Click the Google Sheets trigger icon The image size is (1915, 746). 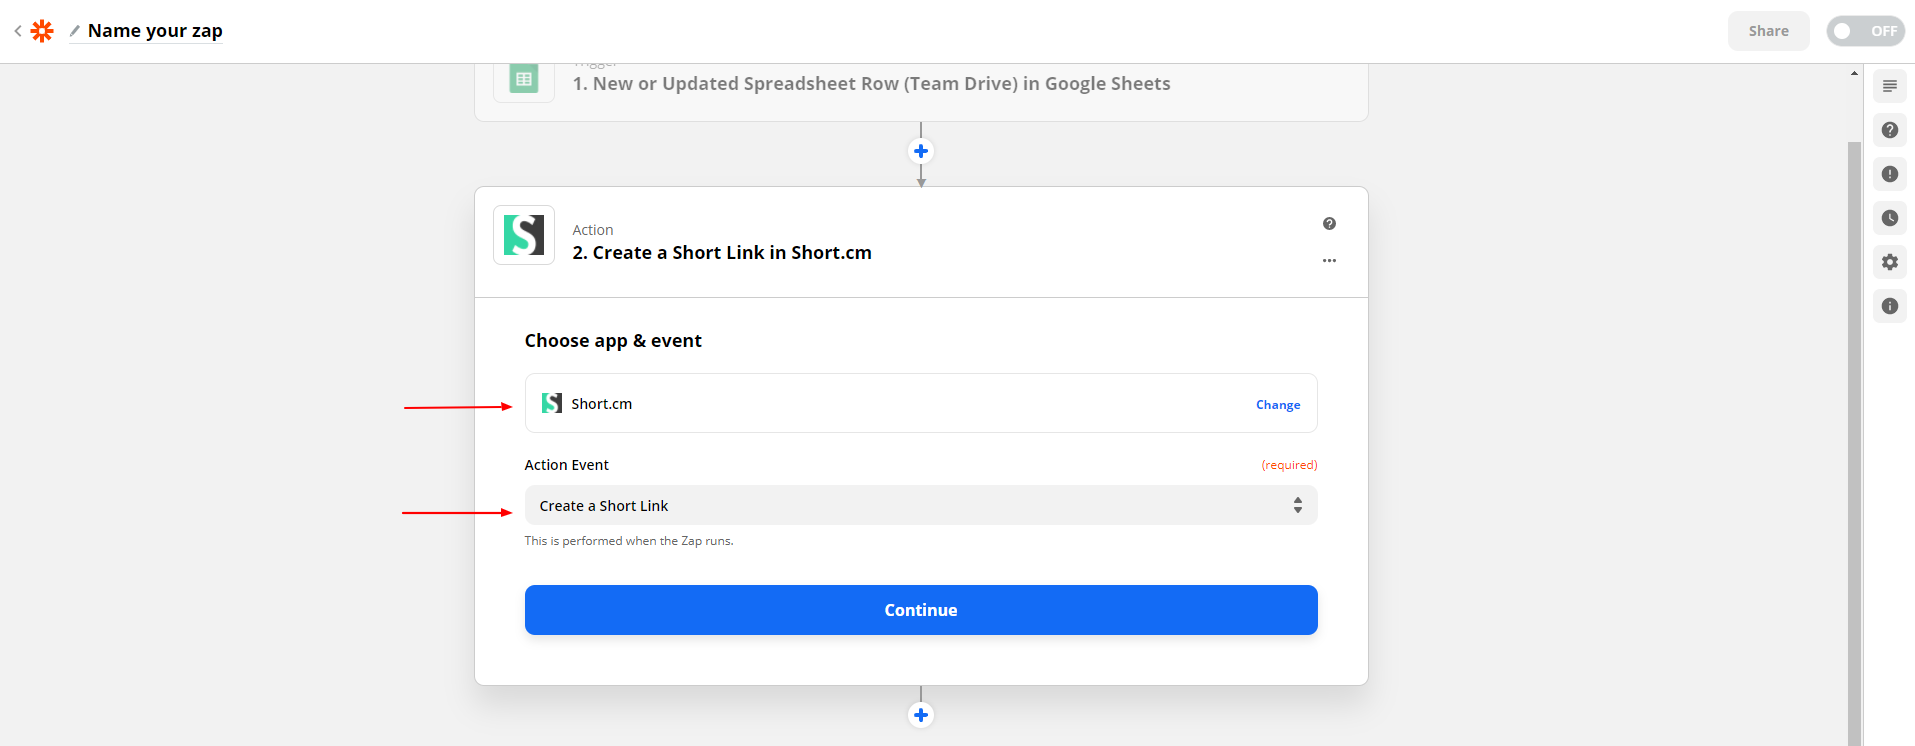point(524,80)
